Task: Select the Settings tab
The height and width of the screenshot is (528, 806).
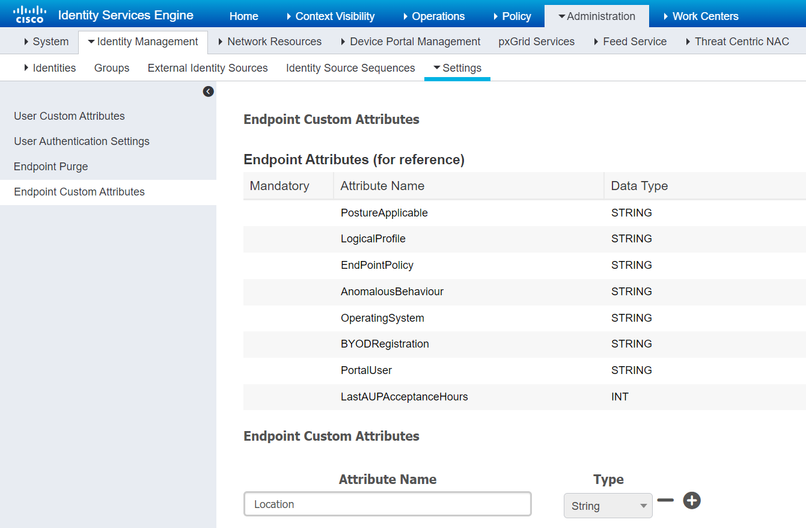Action: [x=457, y=68]
